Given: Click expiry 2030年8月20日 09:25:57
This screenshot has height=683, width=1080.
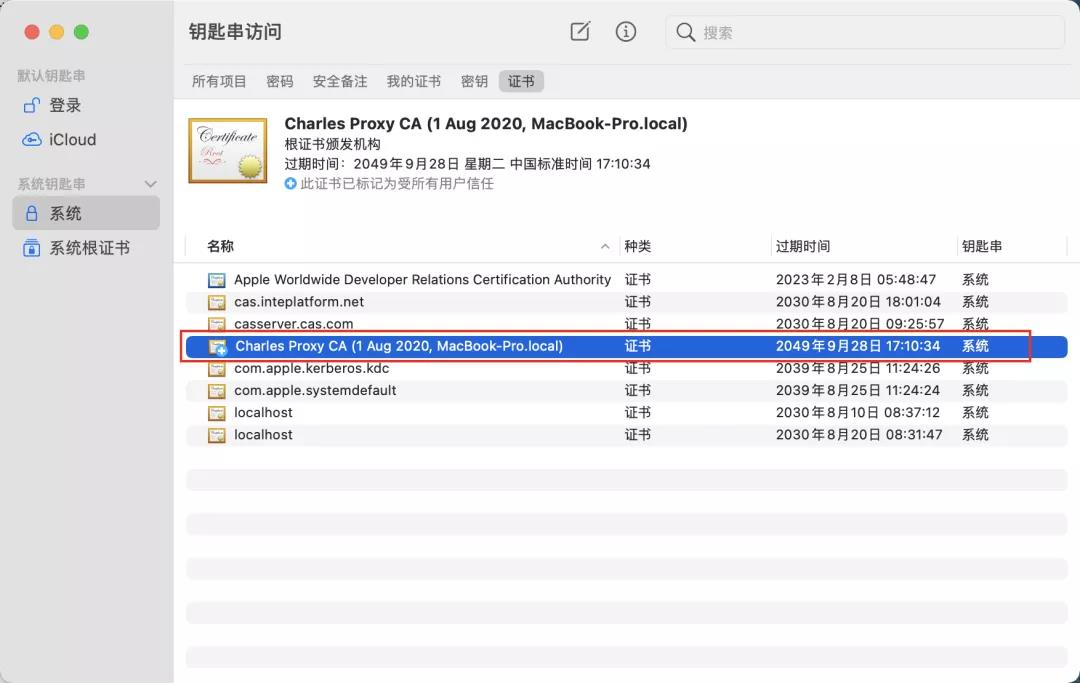Looking at the screenshot, I should click(x=860, y=324).
